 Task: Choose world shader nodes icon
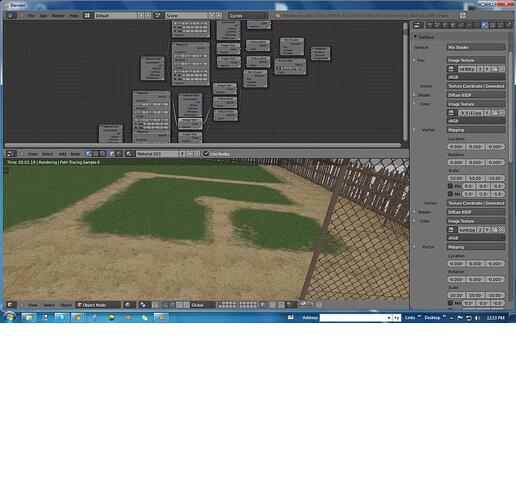(x=119, y=154)
